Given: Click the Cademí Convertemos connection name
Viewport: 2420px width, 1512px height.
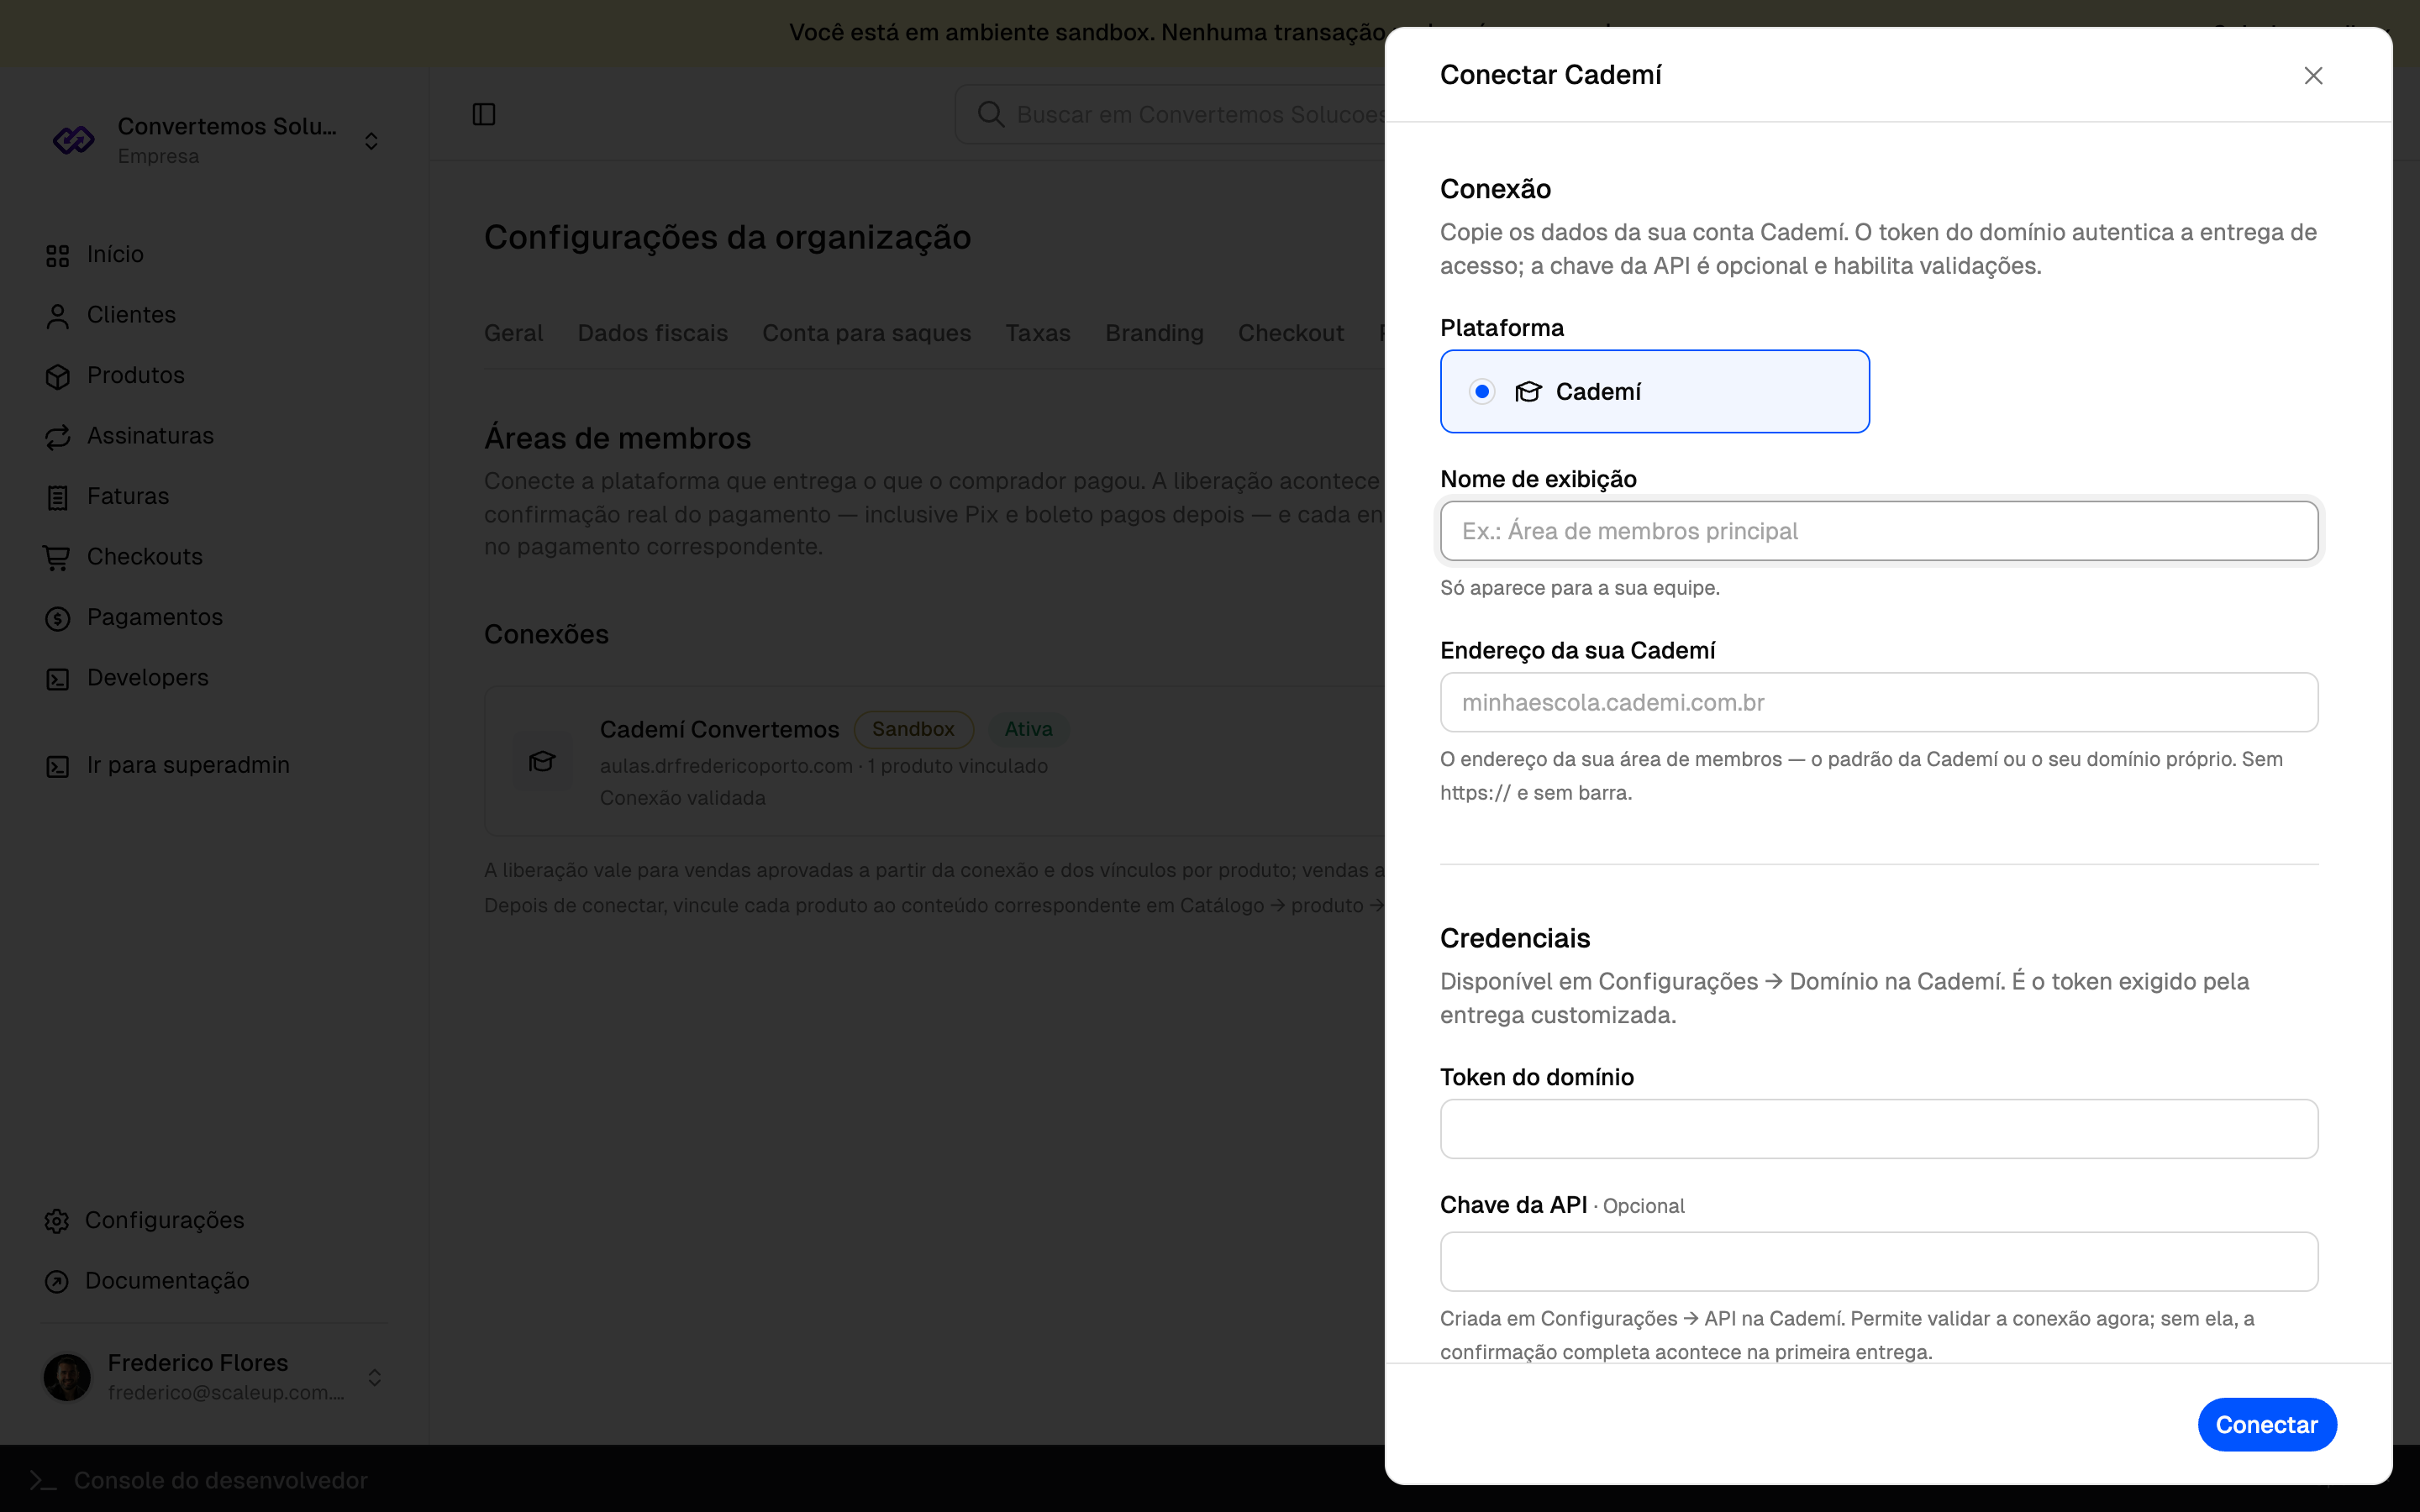Looking at the screenshot, I should click(x=719, y=729).
